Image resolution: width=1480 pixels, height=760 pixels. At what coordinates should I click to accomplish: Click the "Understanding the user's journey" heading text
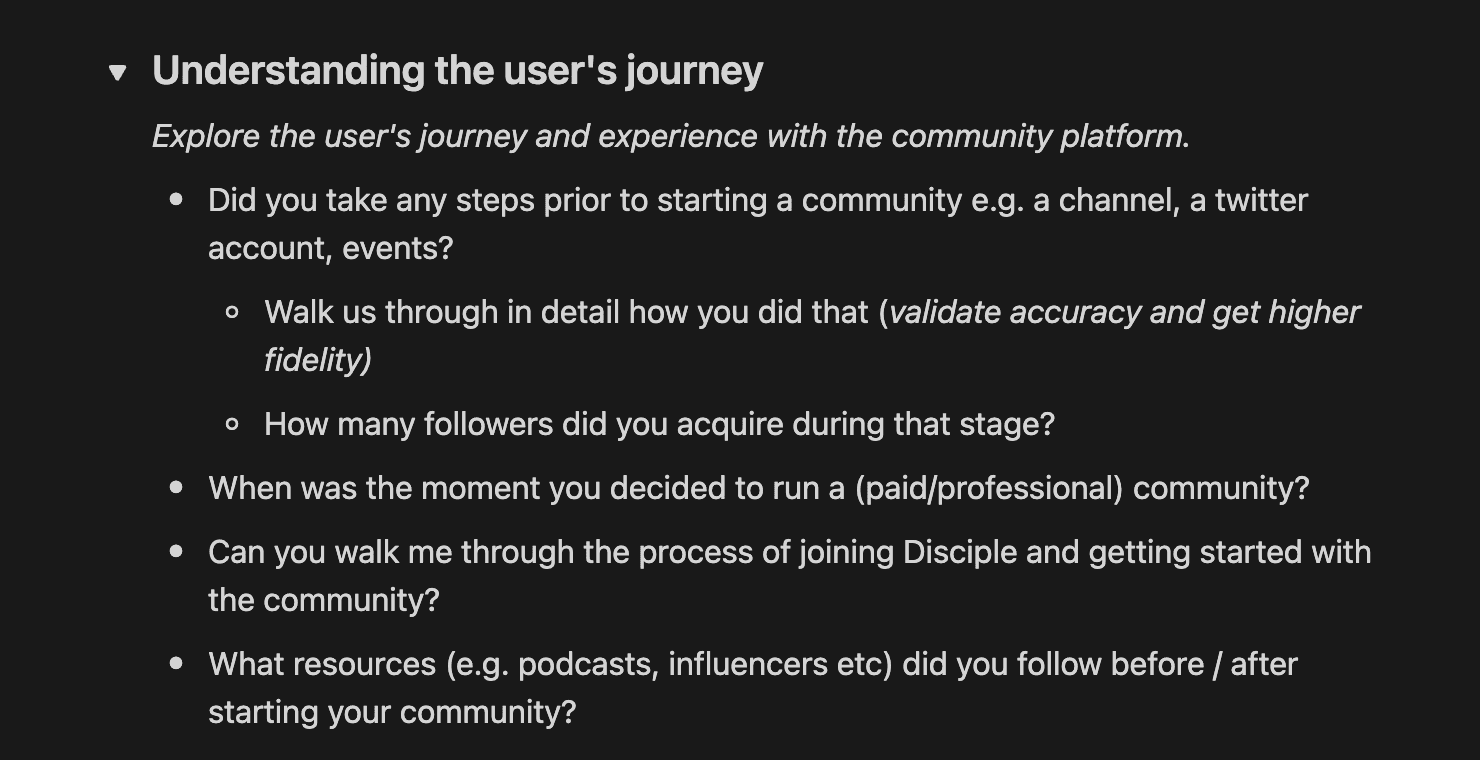[457, 71]
